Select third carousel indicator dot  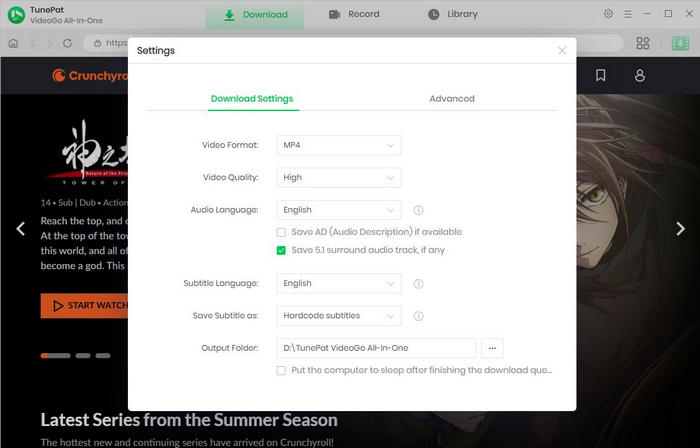[103, 356]
